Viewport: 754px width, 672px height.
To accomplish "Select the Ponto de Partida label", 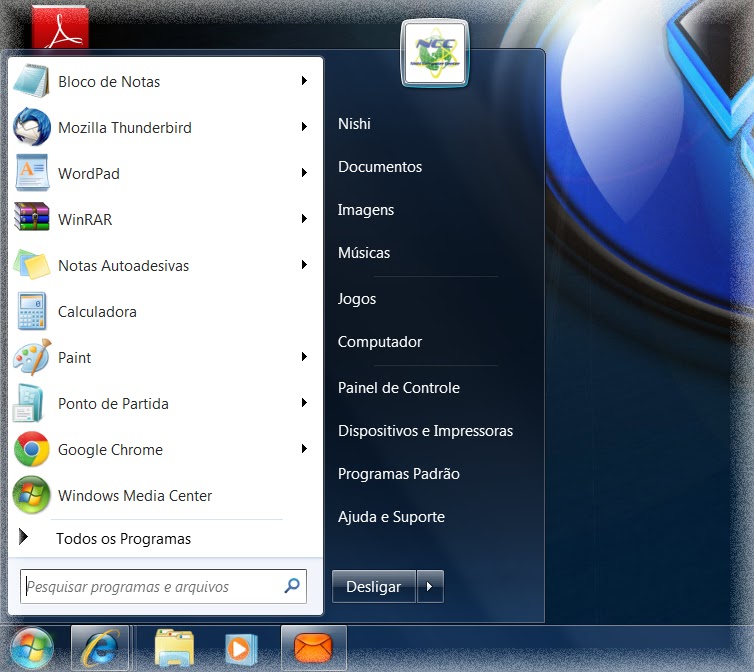I will point(113,404).
